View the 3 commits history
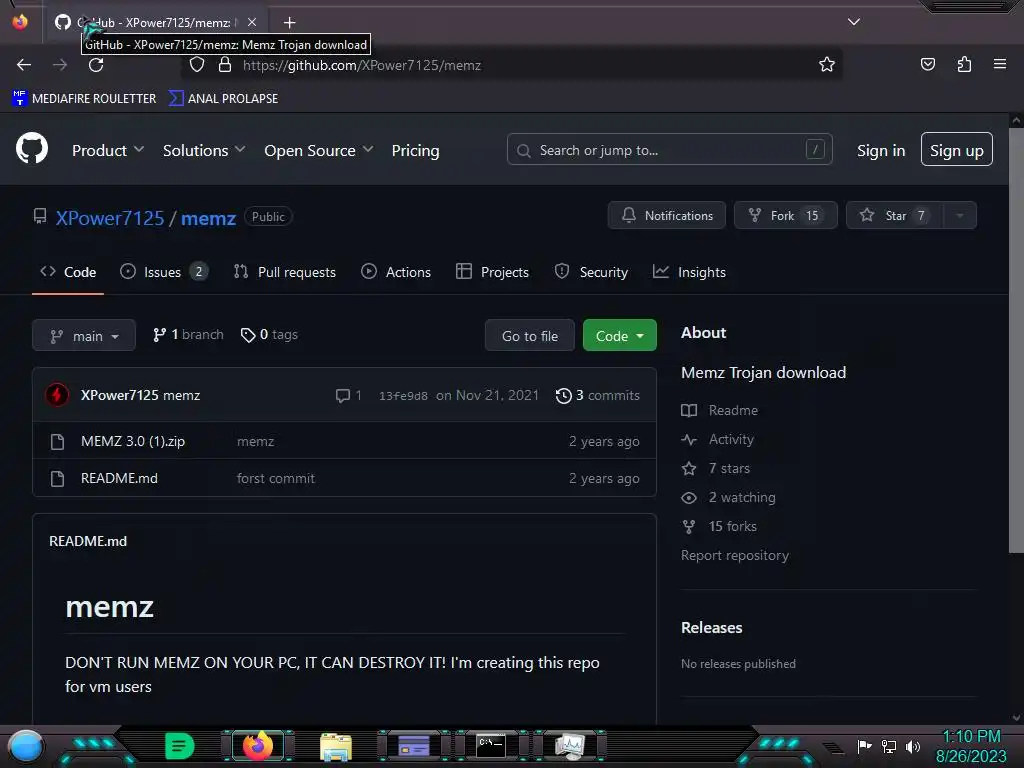This screenshot has height=768, width=1024. click(598, 396)
